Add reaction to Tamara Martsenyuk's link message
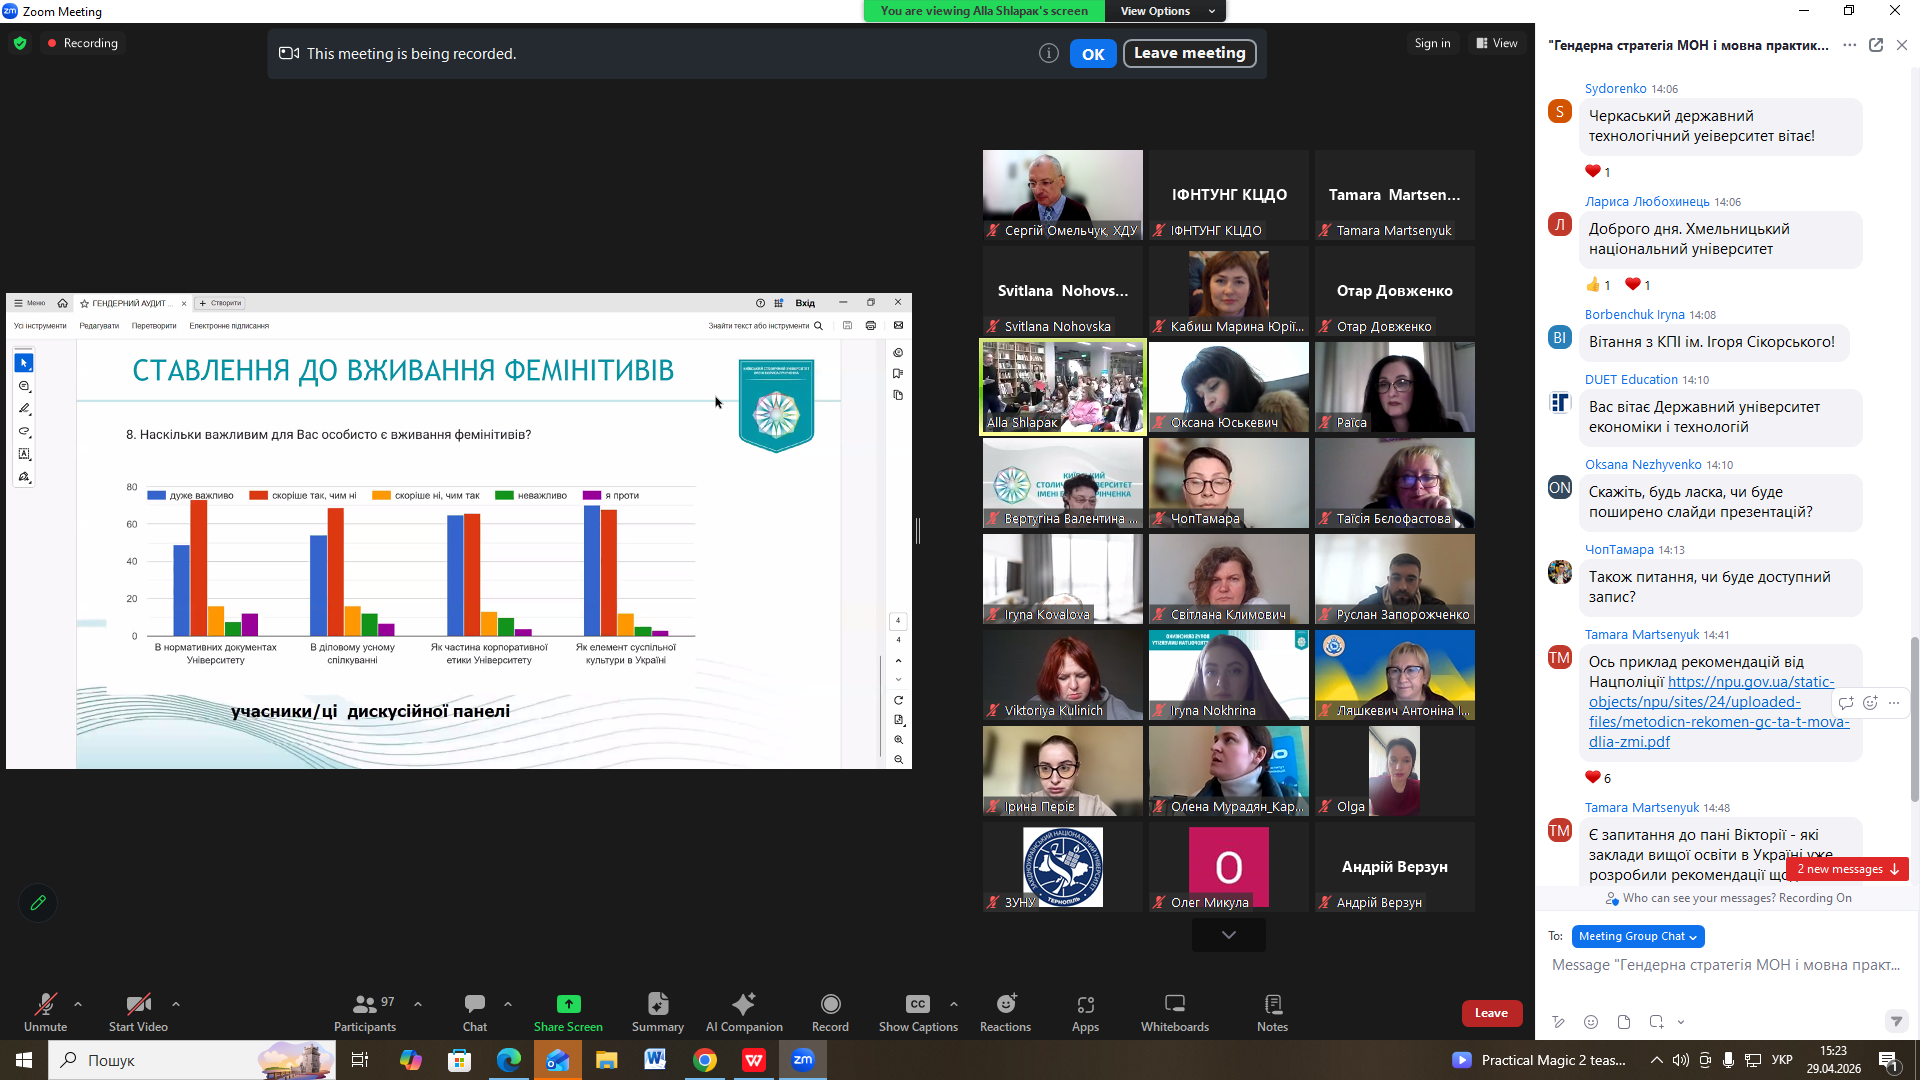 1870,703
